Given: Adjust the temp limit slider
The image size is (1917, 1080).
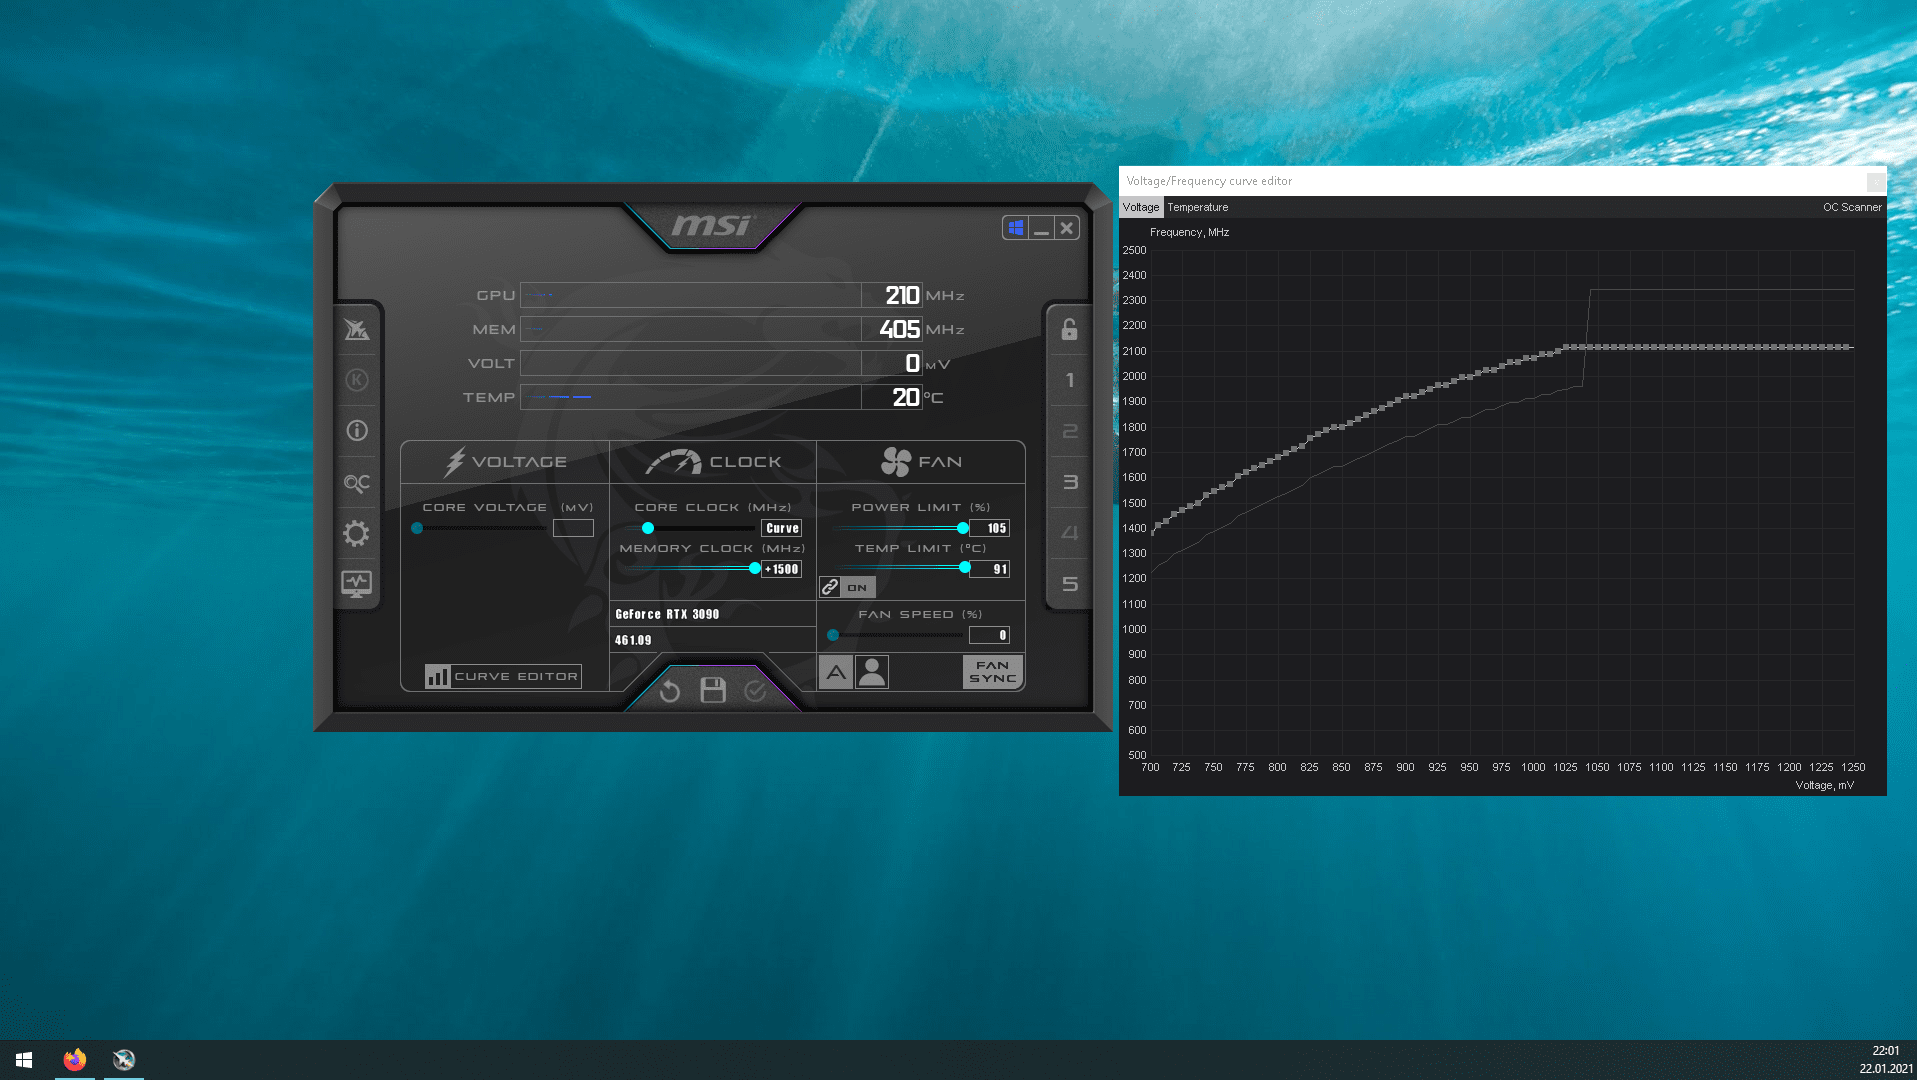Looking at the screenshot, I should tap(965, 568).
